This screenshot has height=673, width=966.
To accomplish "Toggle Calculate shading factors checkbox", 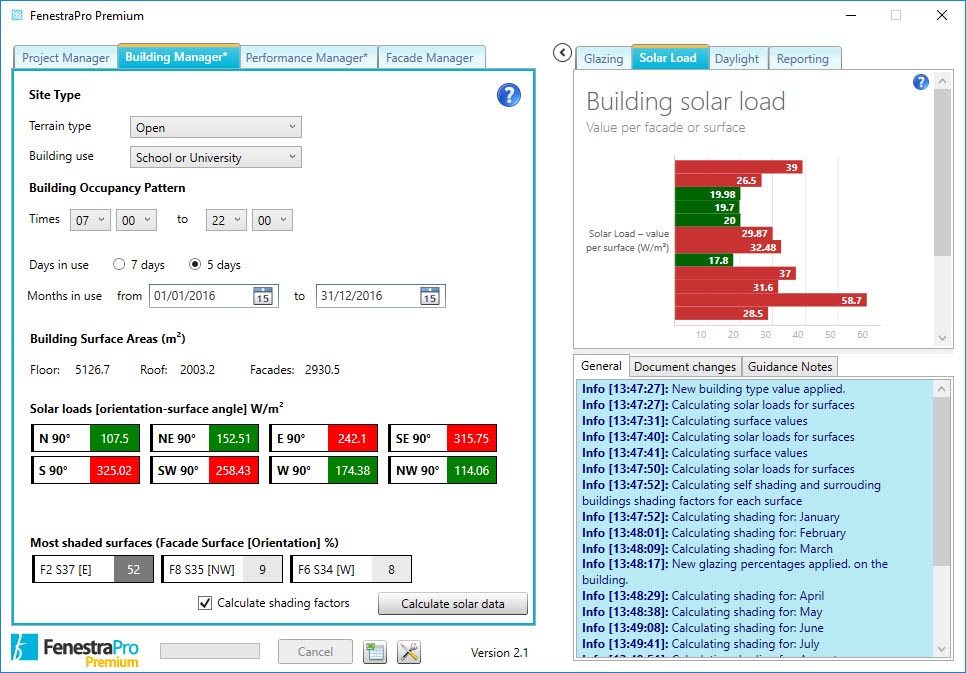I will click(205, 603).
